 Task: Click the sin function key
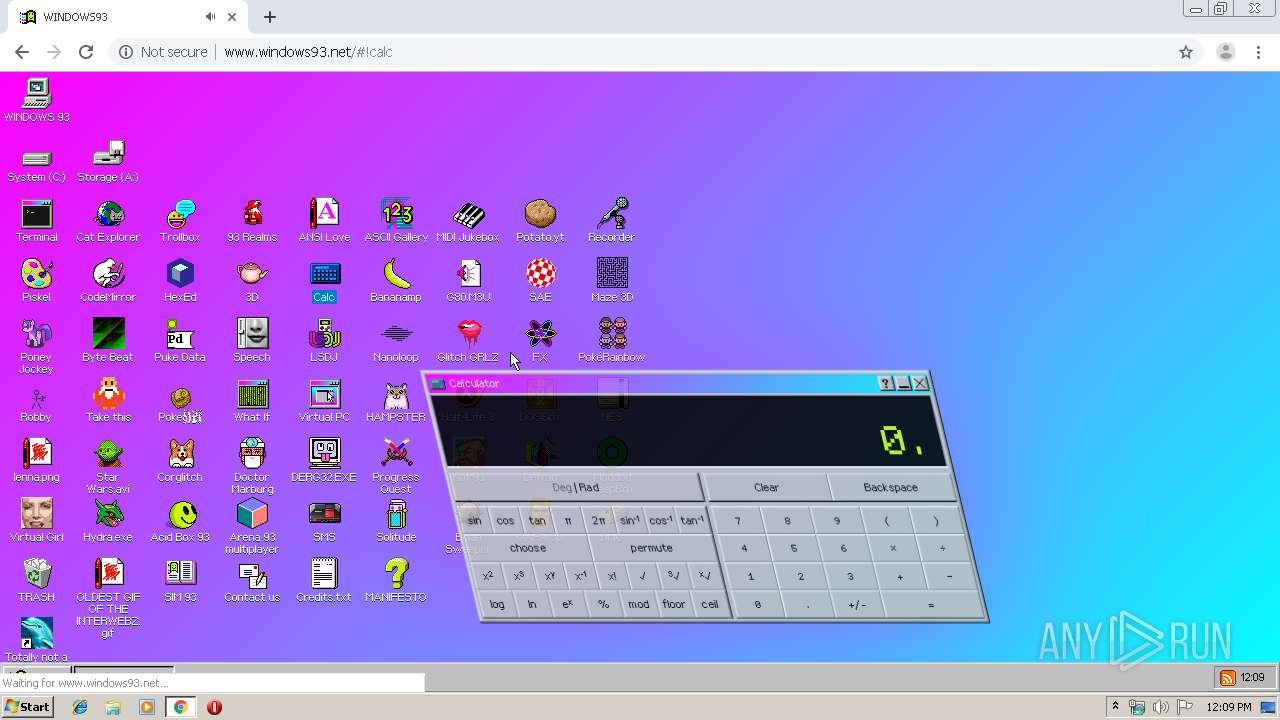[474, 520]
